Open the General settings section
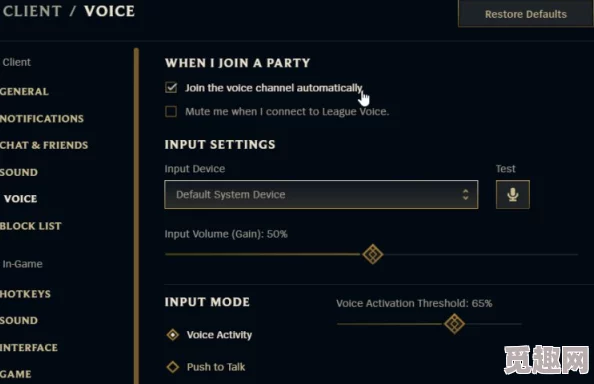Viewport: 594px width, 384px height. pos(24,92)
